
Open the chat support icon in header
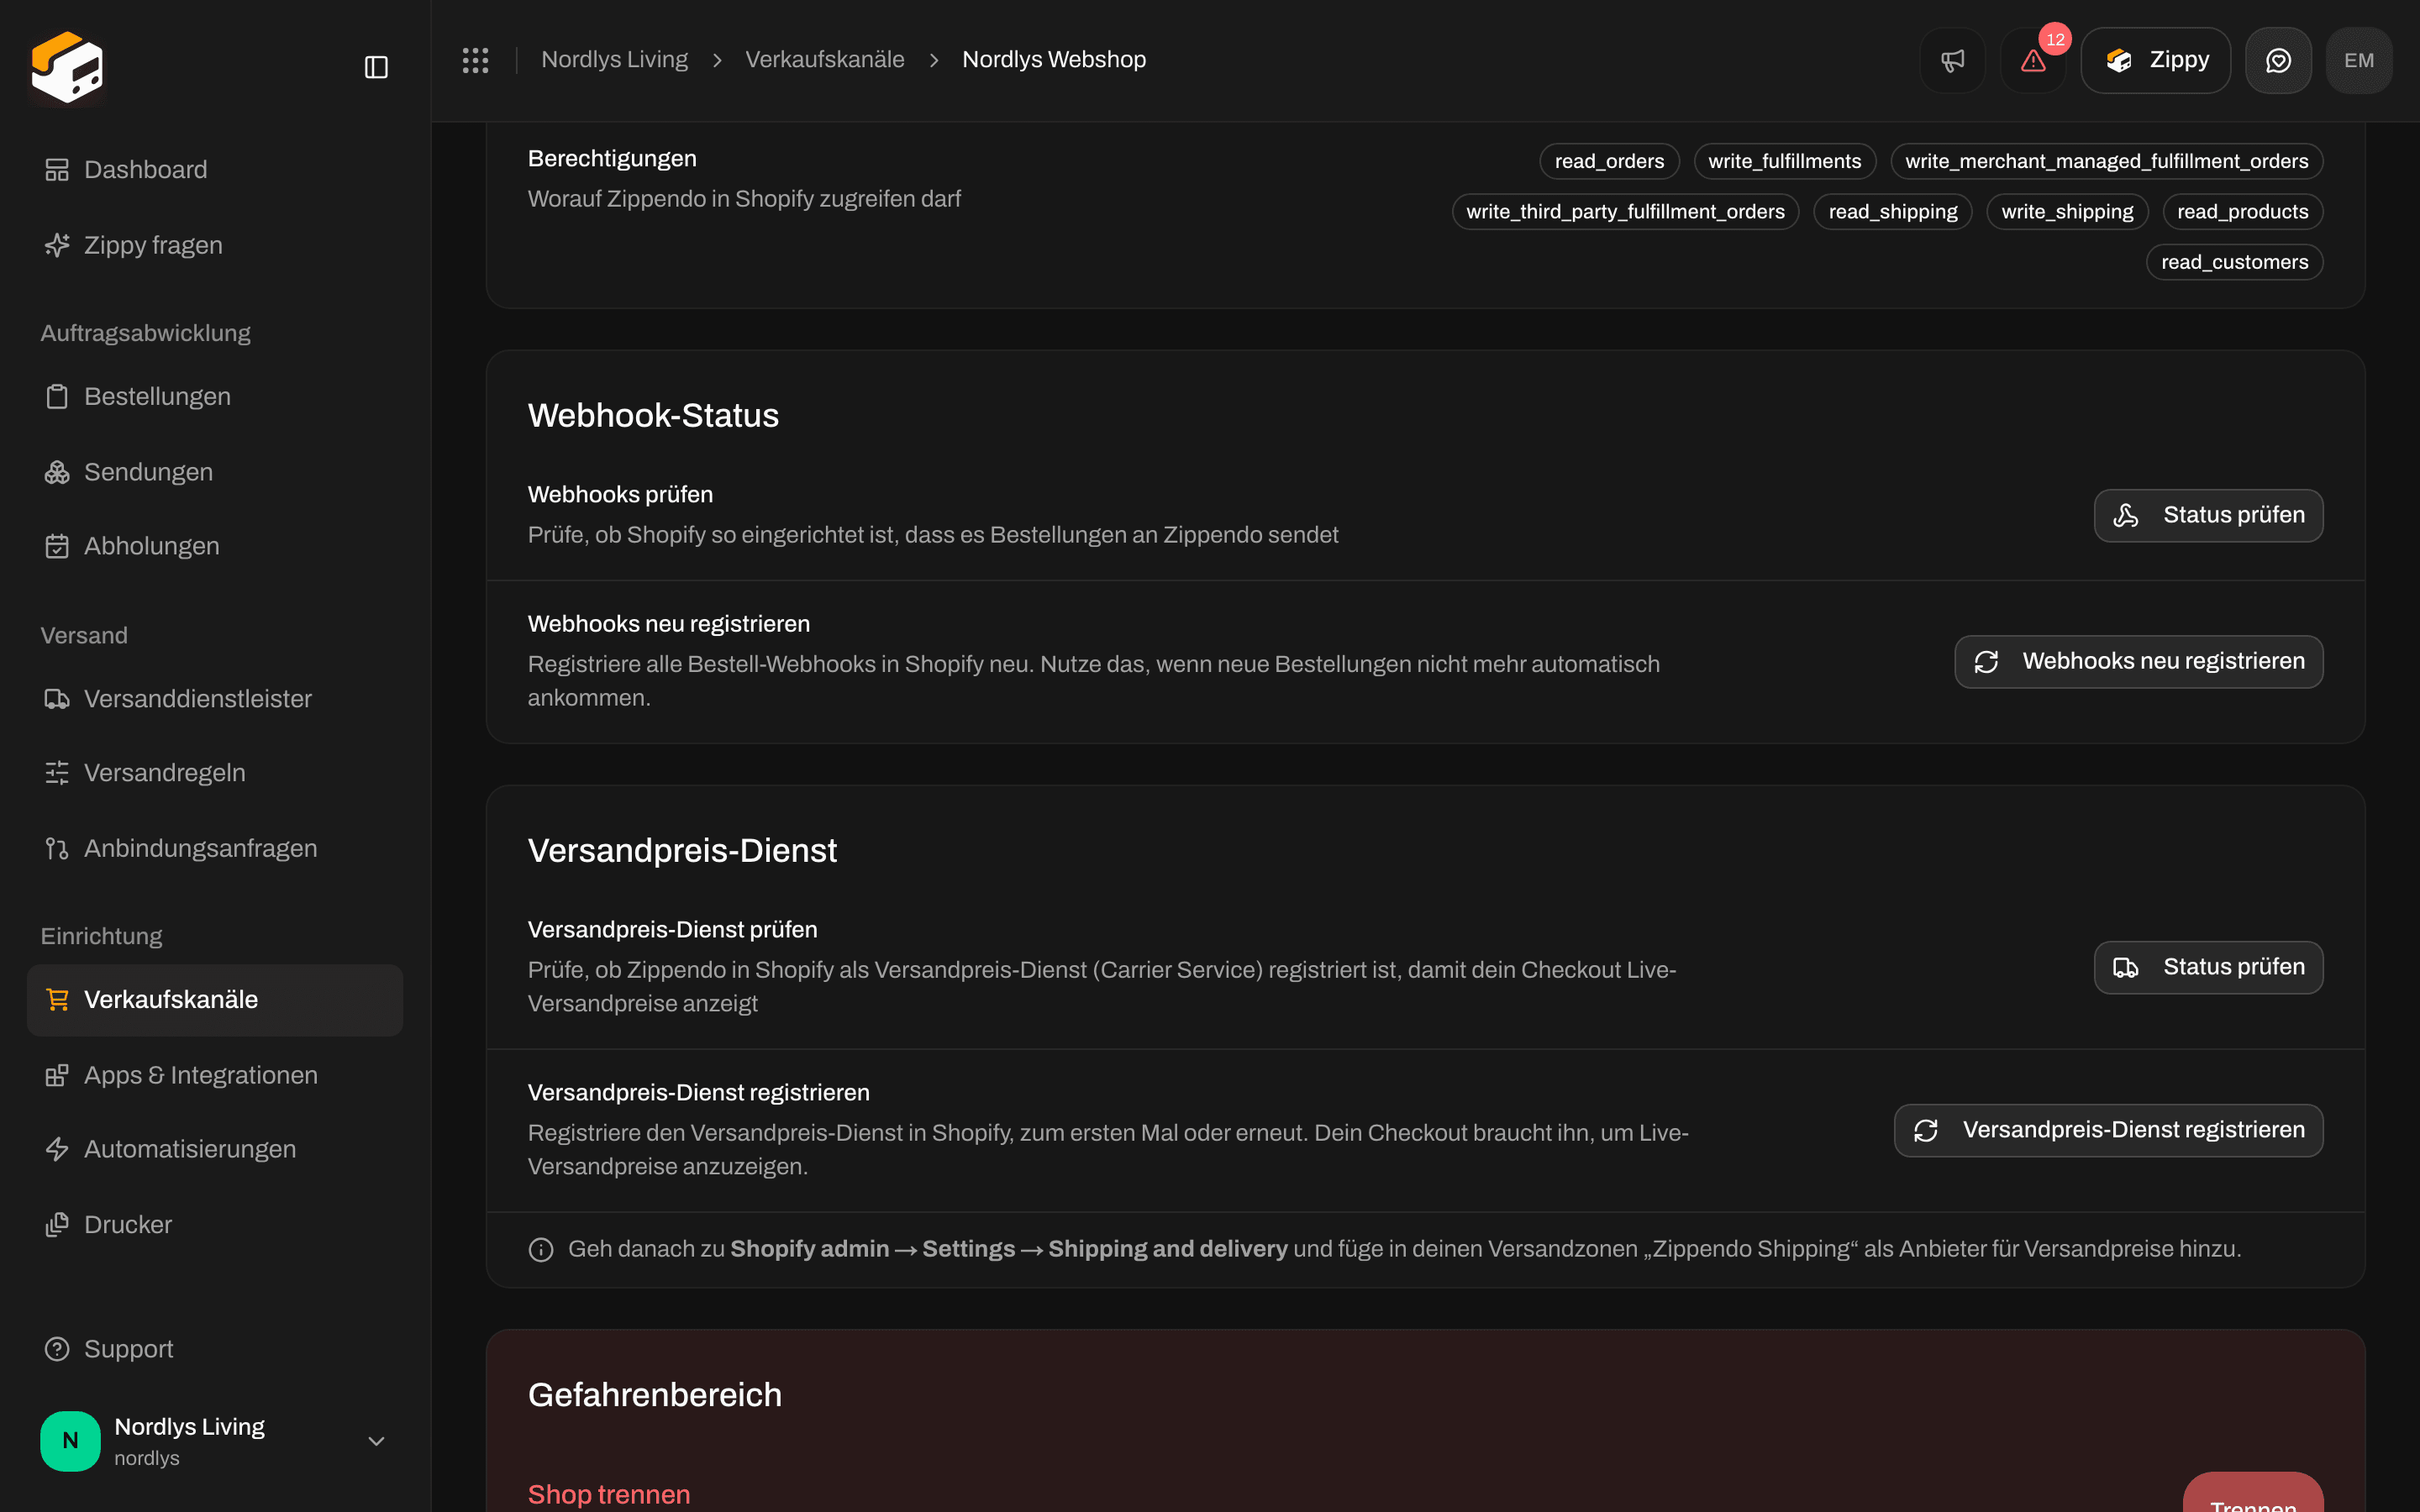[x=2278, y=60]
